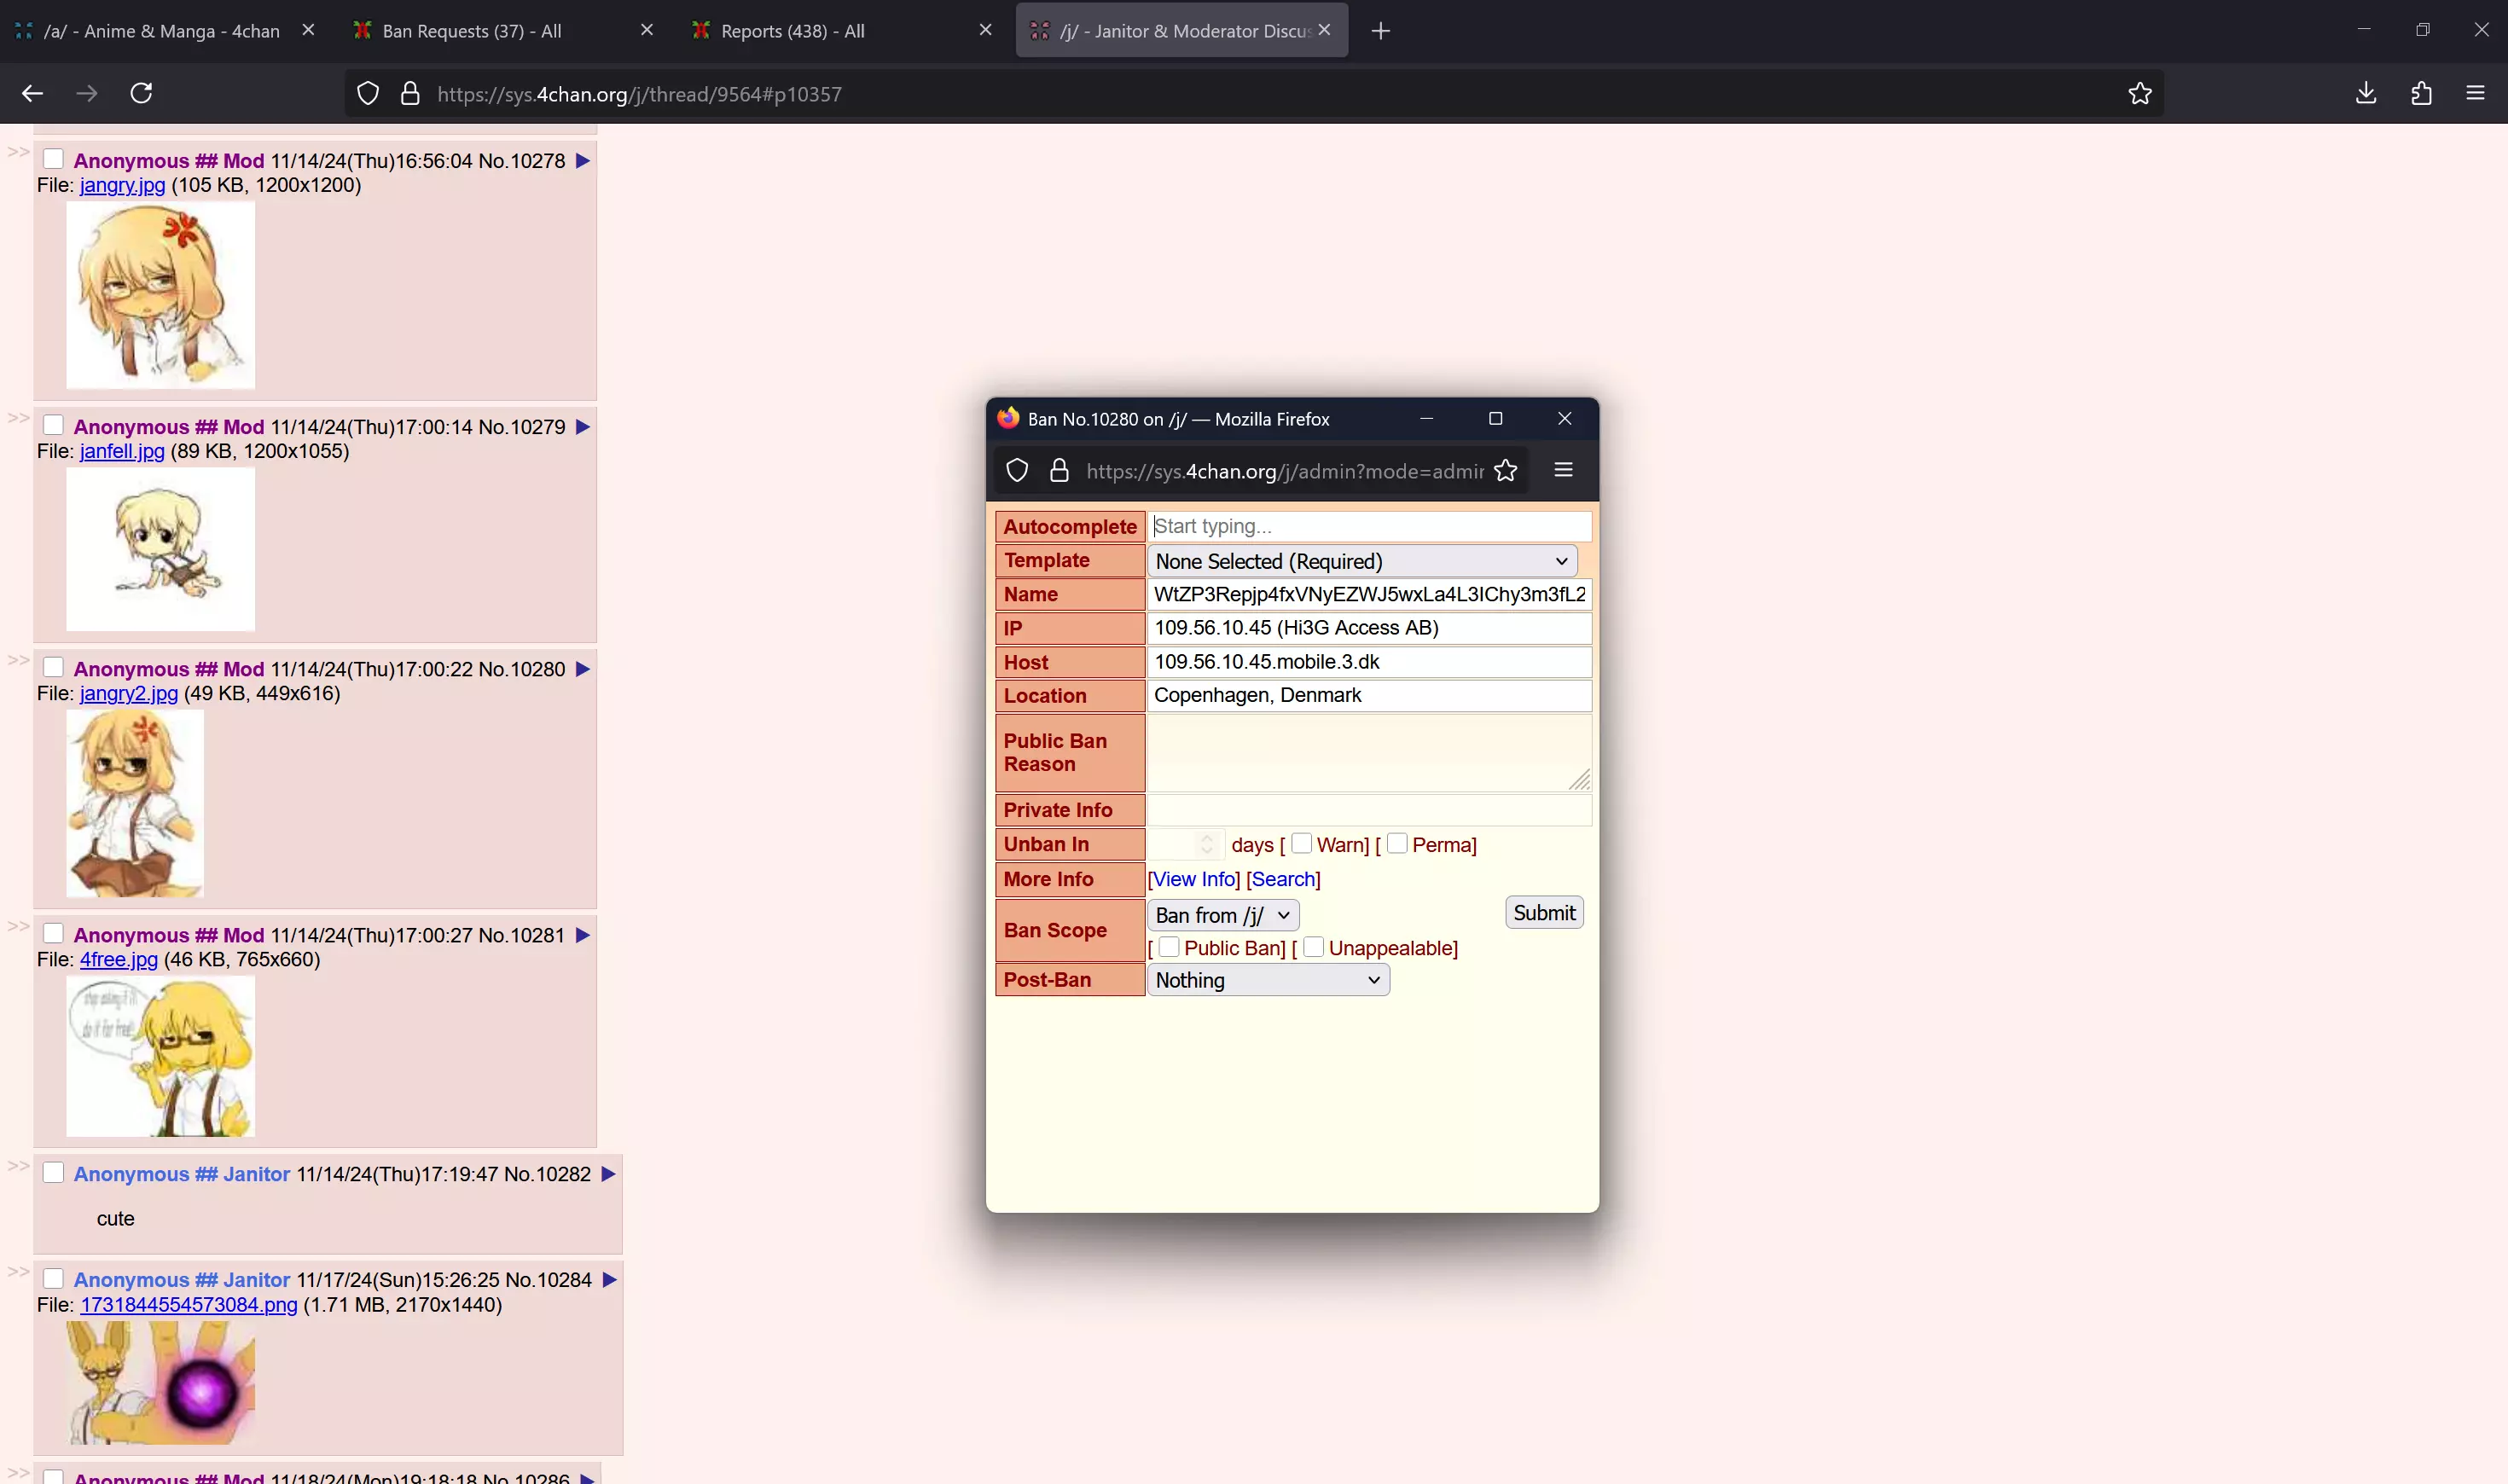Click the bookmark star in the ban popup

pyautogui.click(x=1505, y=470)
